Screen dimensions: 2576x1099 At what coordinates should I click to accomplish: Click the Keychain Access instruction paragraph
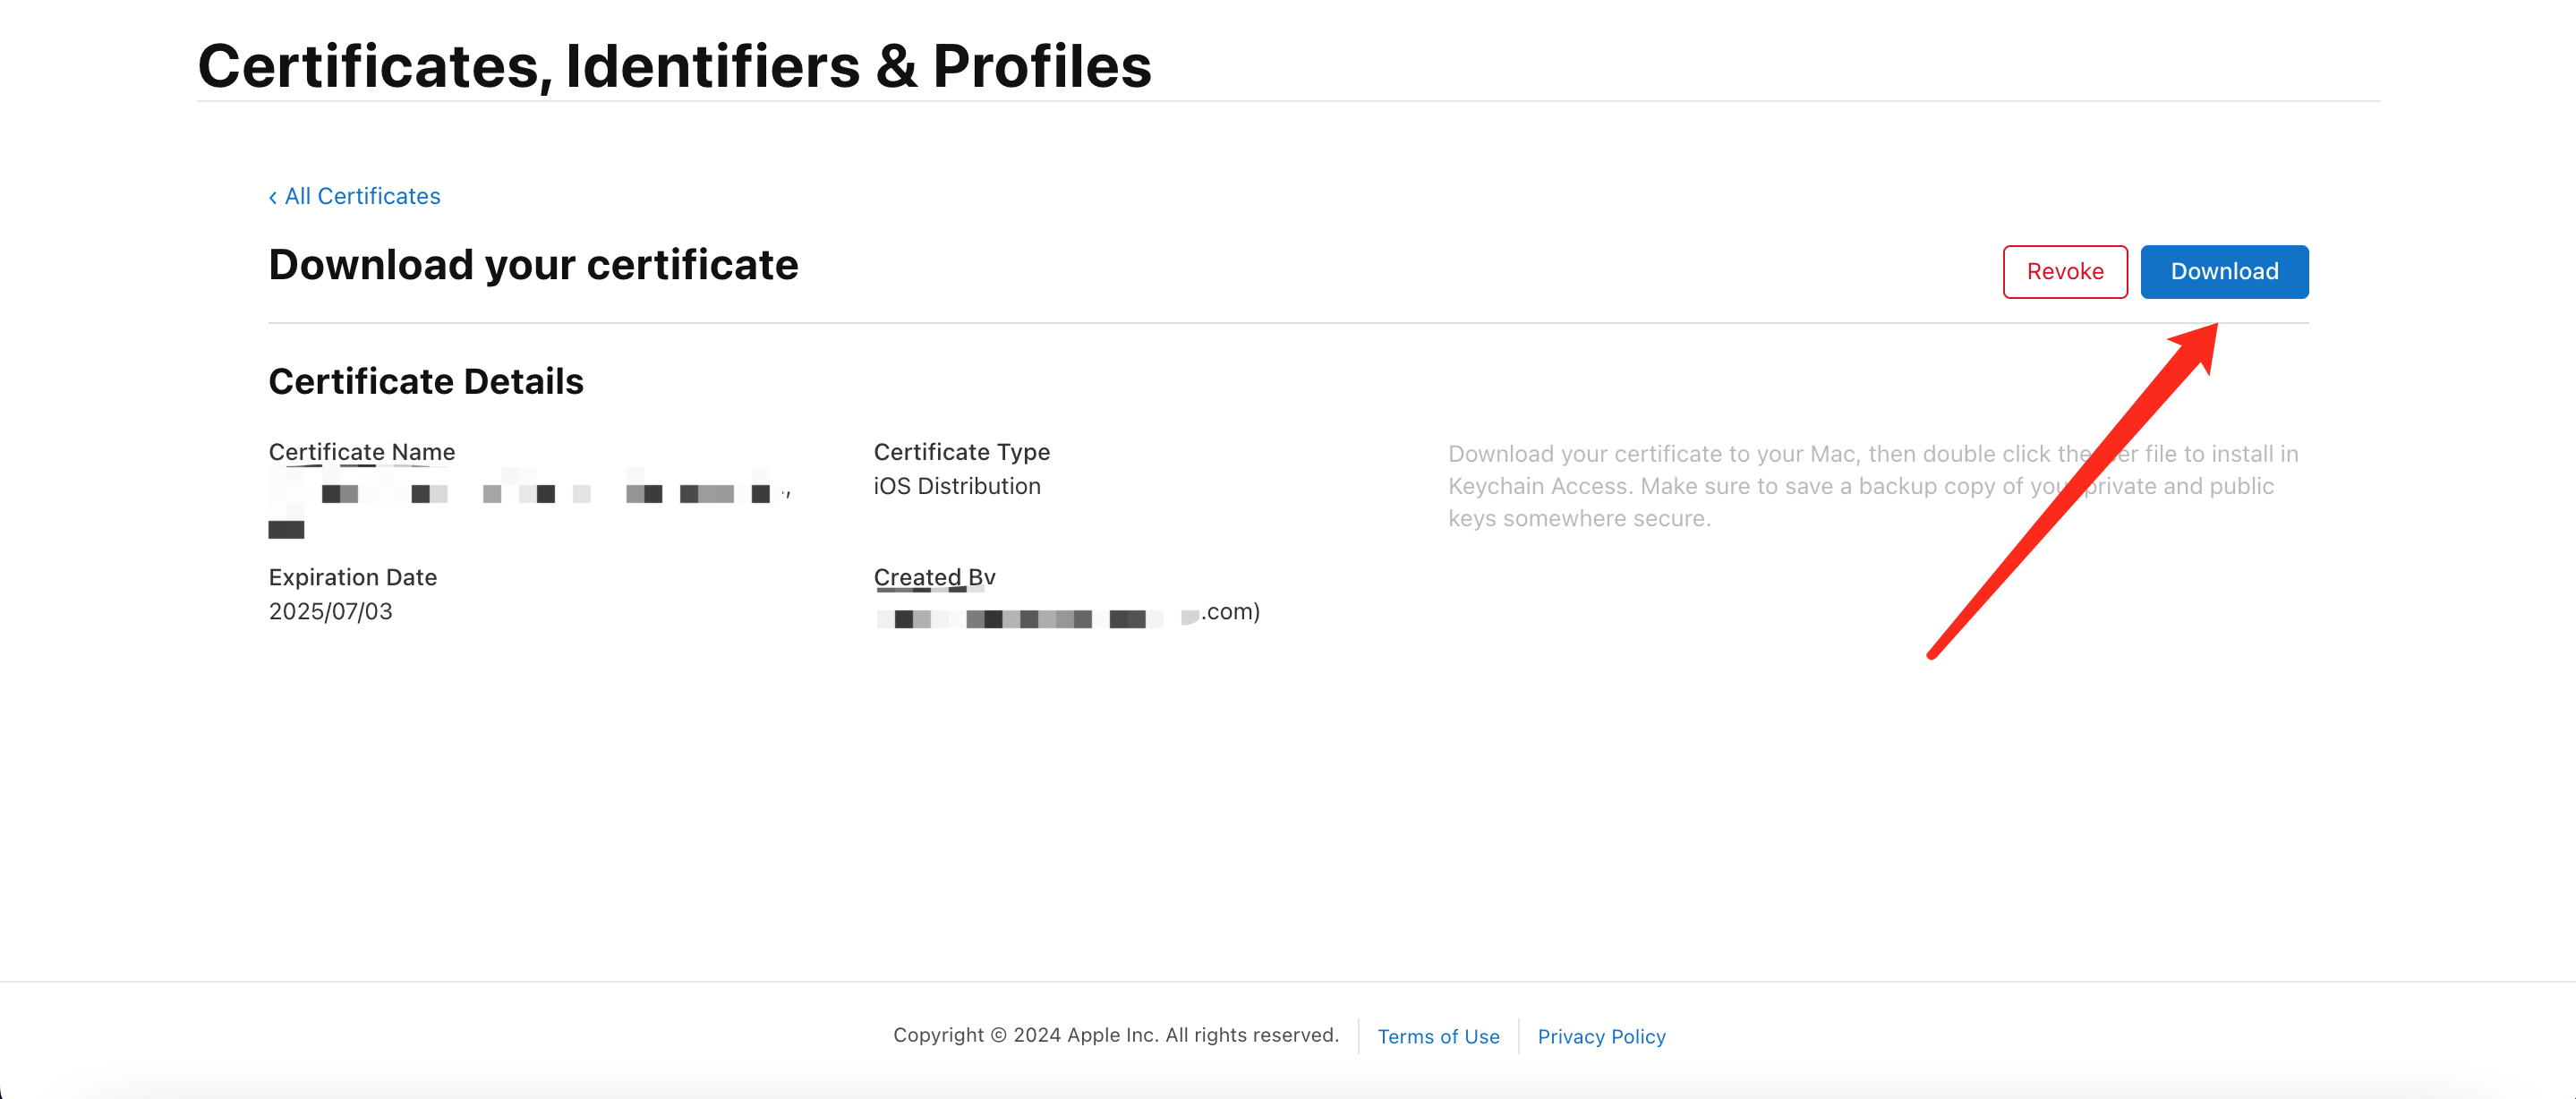pyautogui.click(x=1872, y=486)
